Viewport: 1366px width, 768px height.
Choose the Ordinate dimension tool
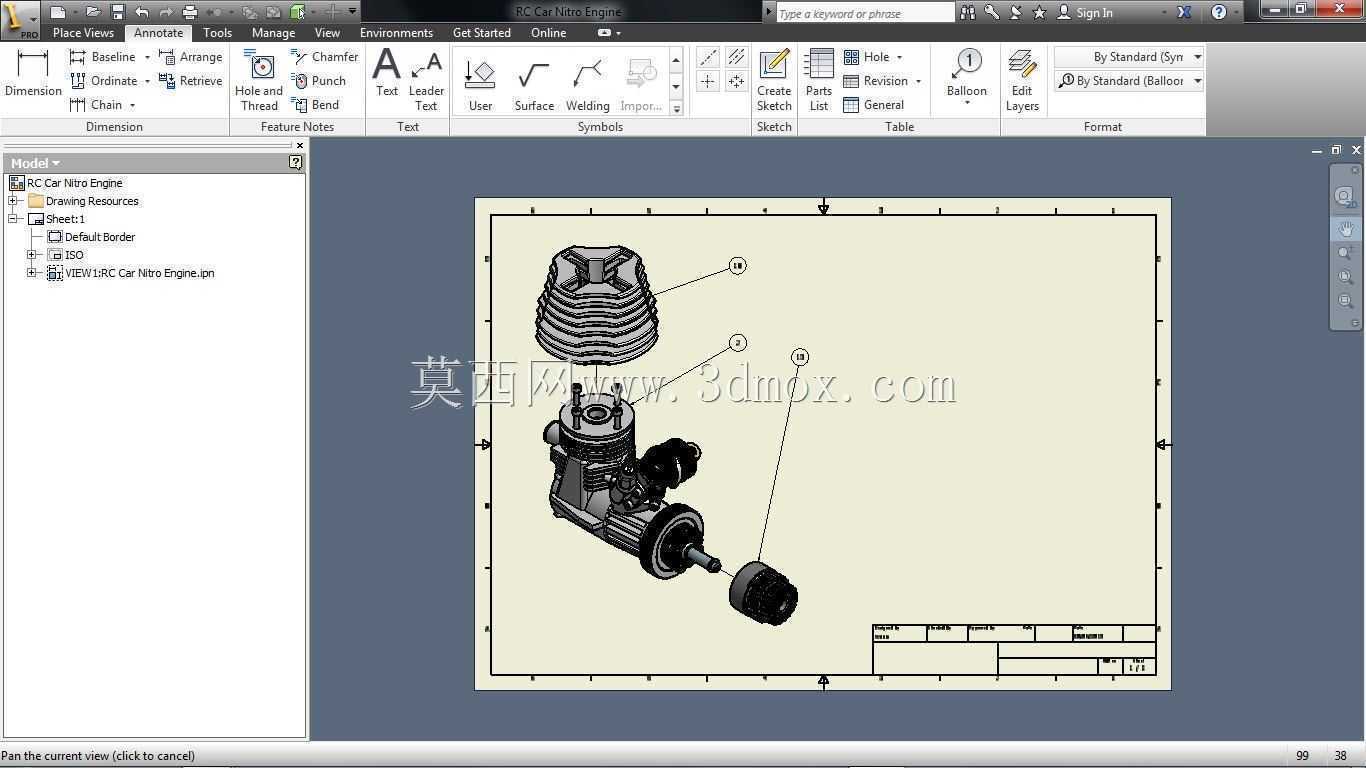[103, 81]
